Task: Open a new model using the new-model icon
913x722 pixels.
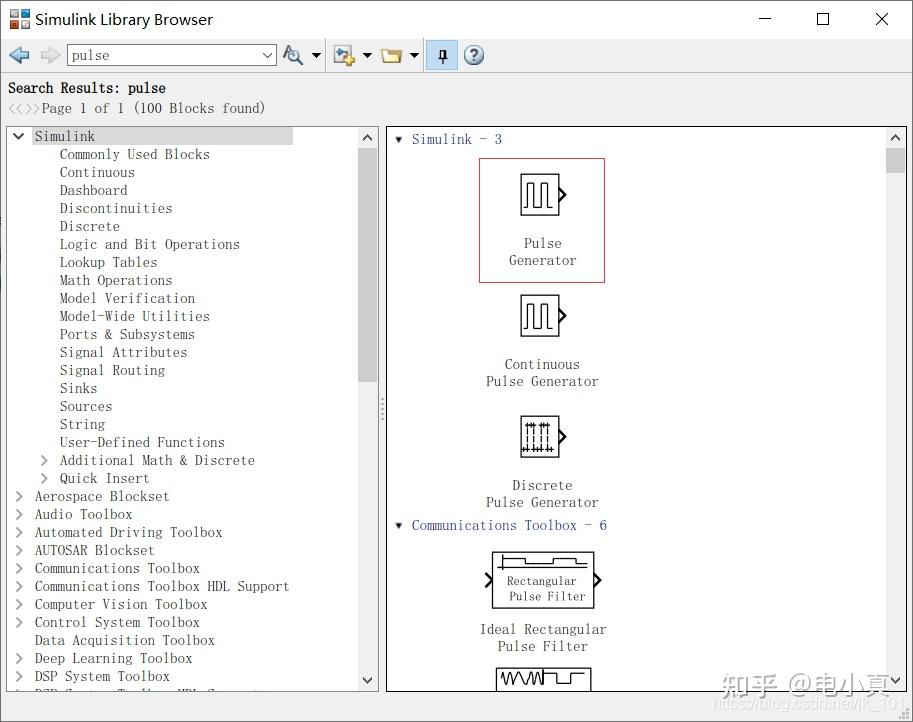Action: click(345, 55)
